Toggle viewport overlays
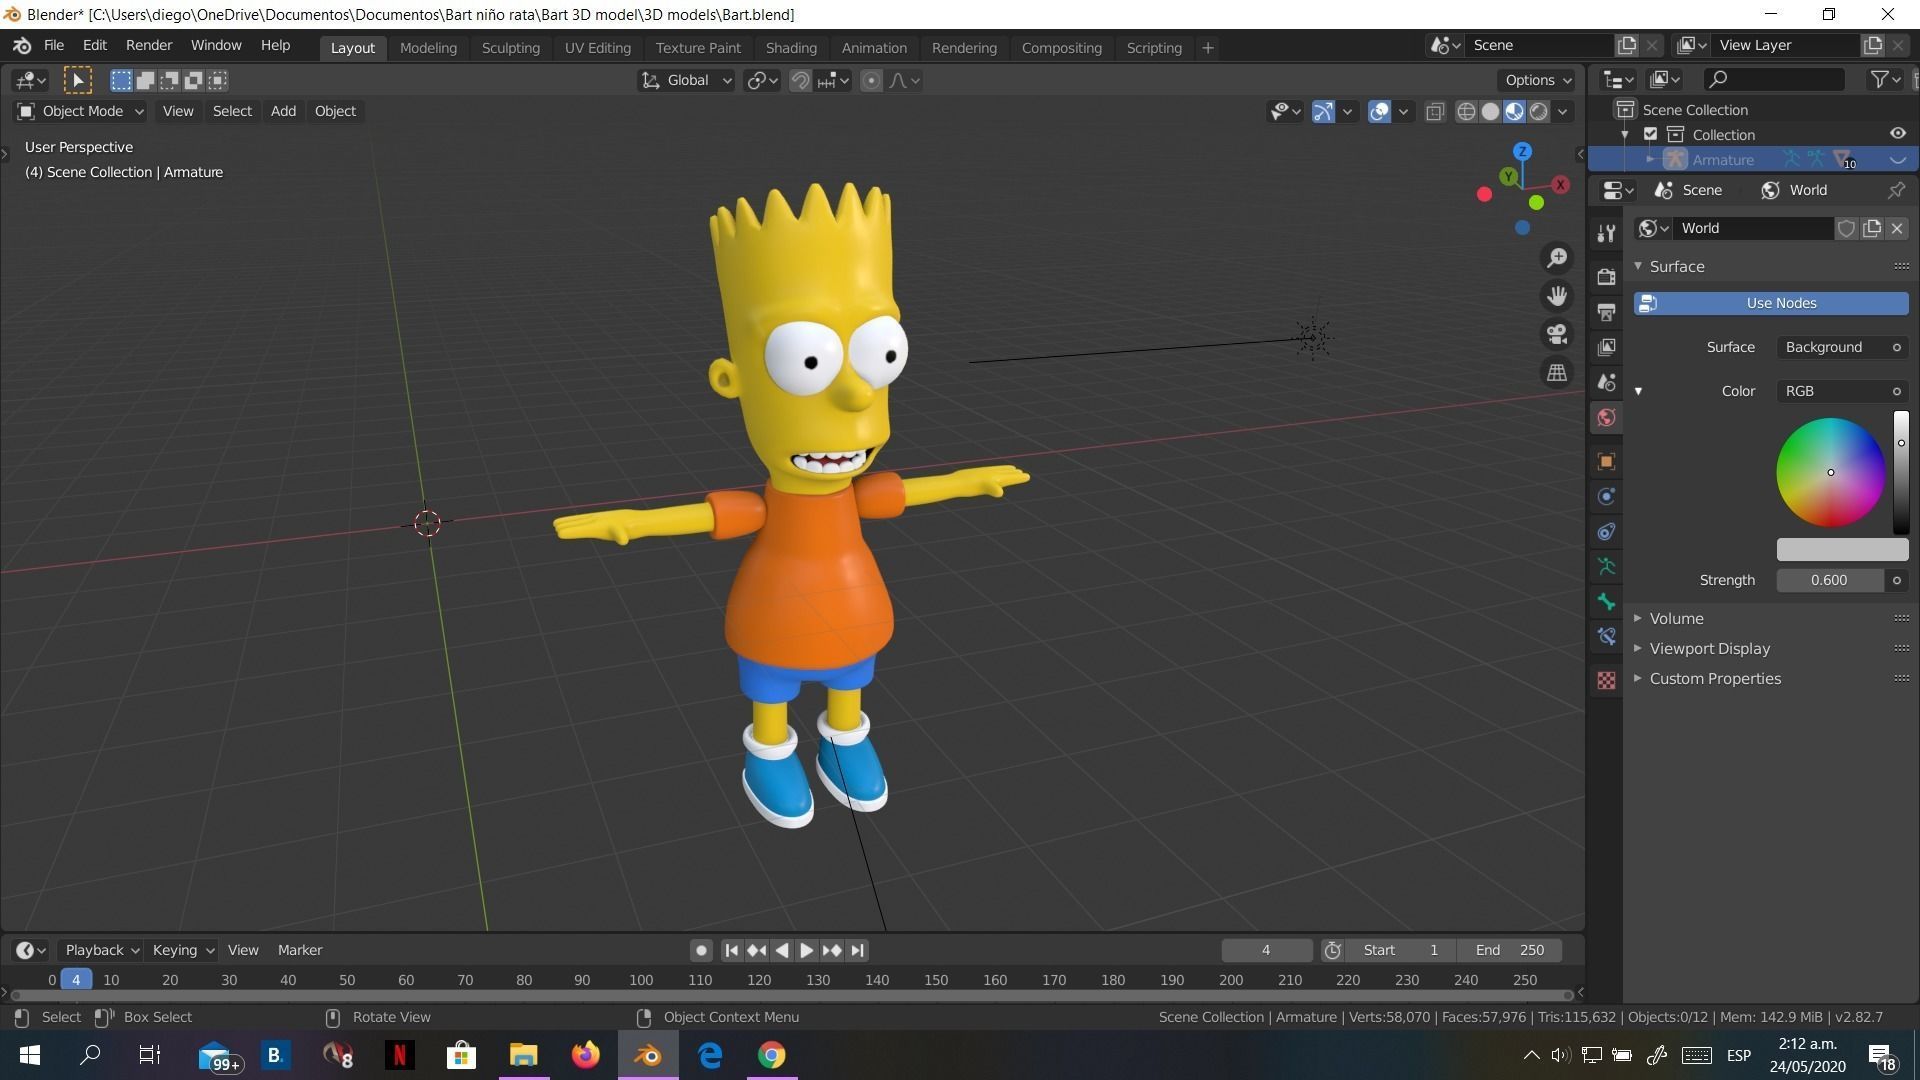This screenshot has height=1080, width=1920. (1379, 111)
